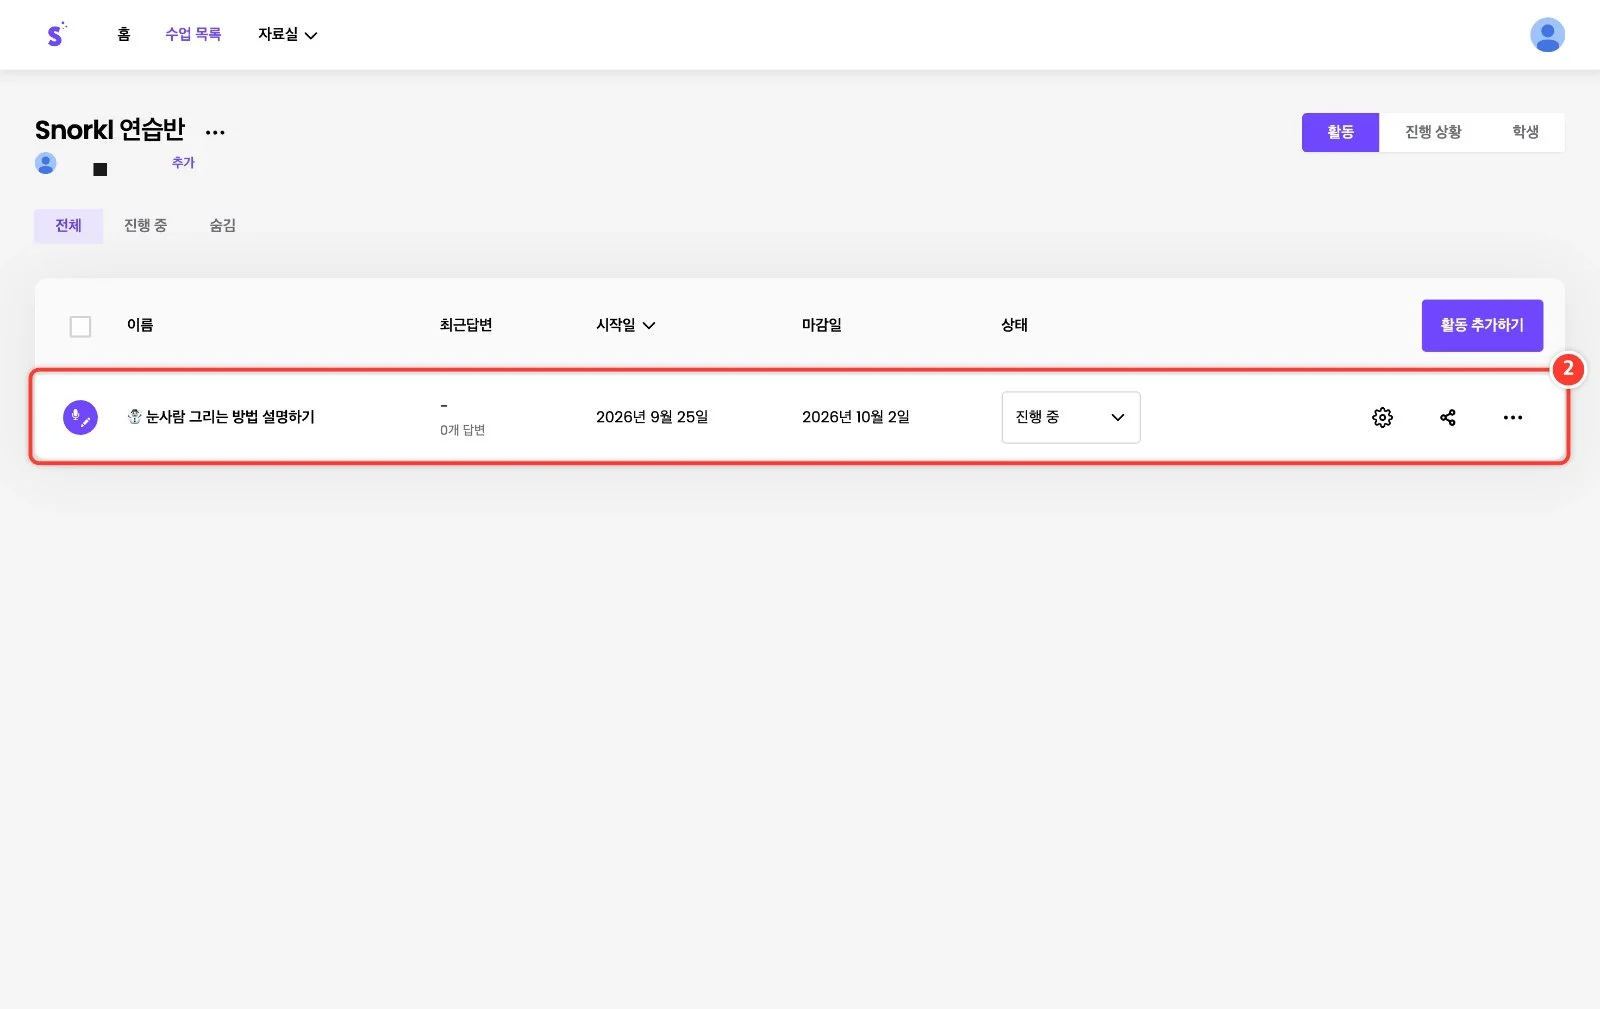Click the 활동 추가하기 button
The width and height of the screenshot is (1600, 1009).
click(1482, 325)
